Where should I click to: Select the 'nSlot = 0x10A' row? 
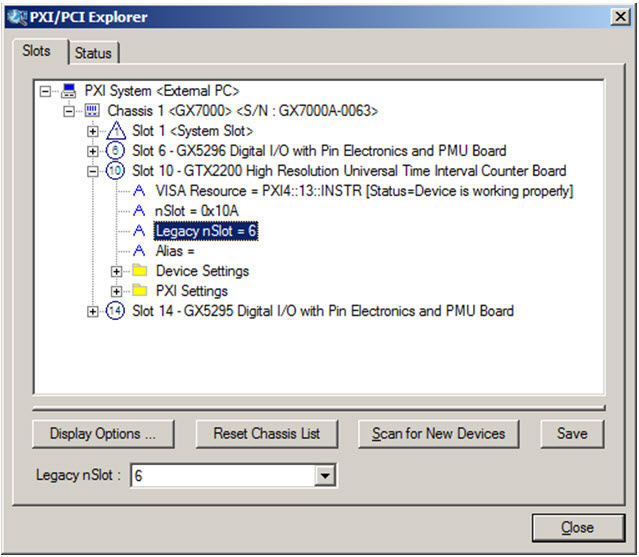coord(197,211)
